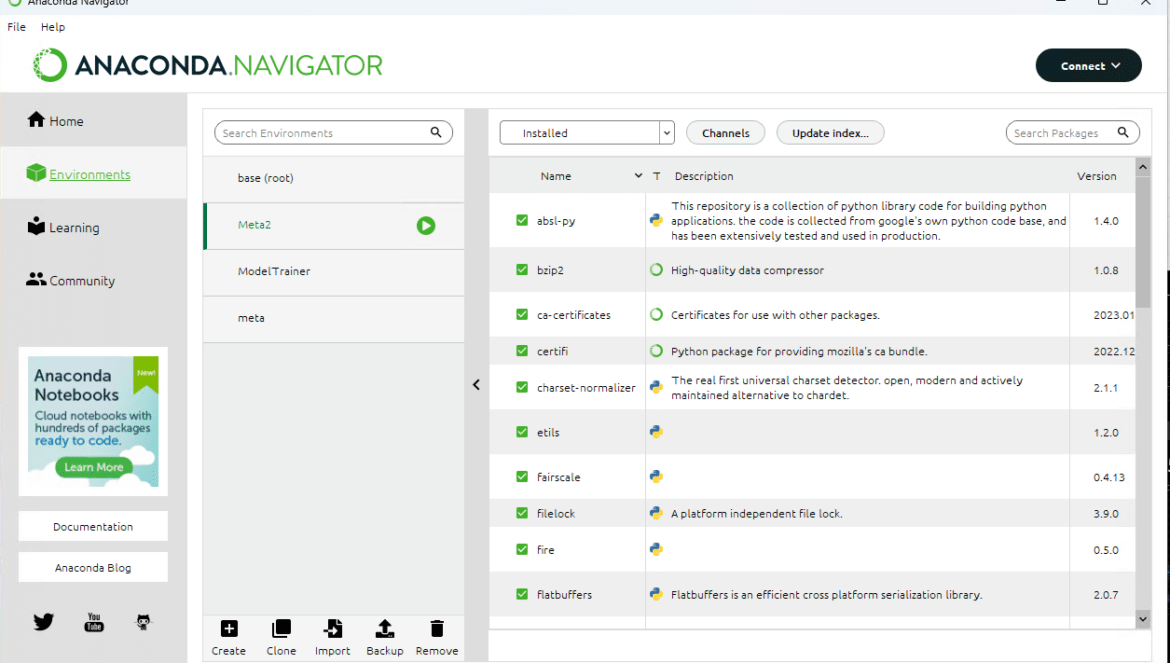Image resolution: width=1170 pixels, height=663 pixels.
Task: Open the Anaconda Blog button
Action: 93,568
